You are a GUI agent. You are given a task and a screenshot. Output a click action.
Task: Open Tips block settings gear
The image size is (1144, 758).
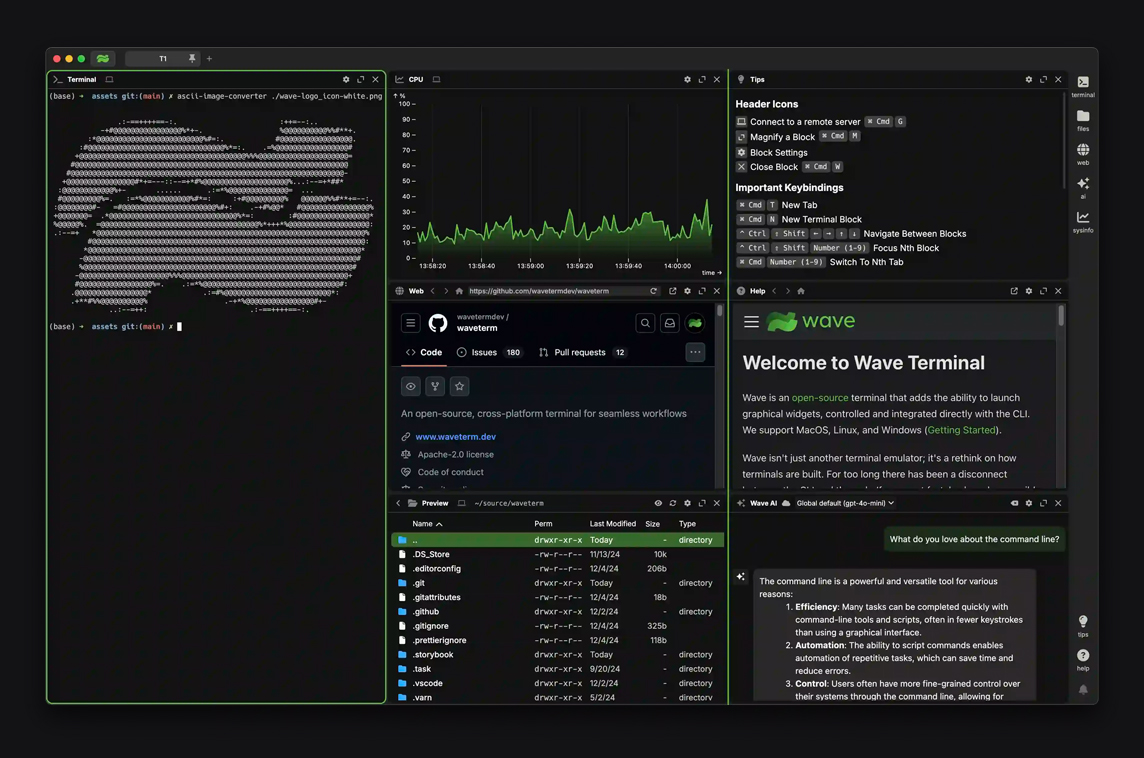(1029, 80)
